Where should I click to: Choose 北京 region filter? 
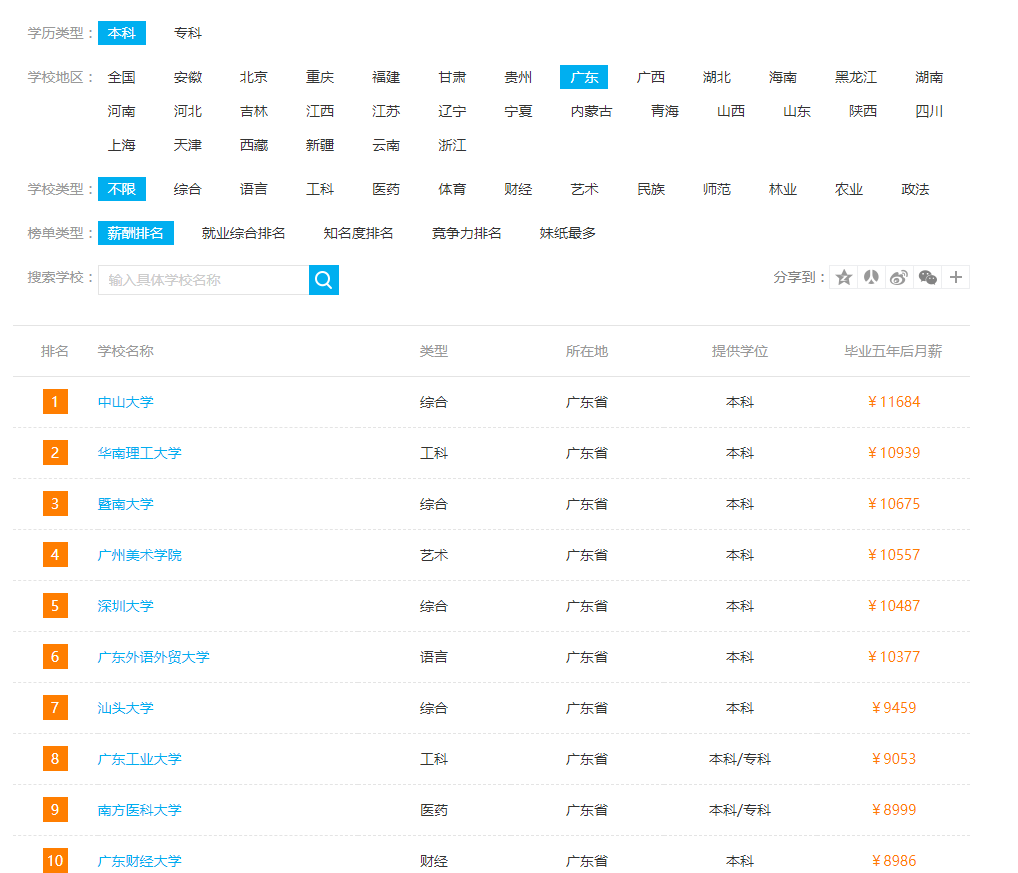click(254, 77)
